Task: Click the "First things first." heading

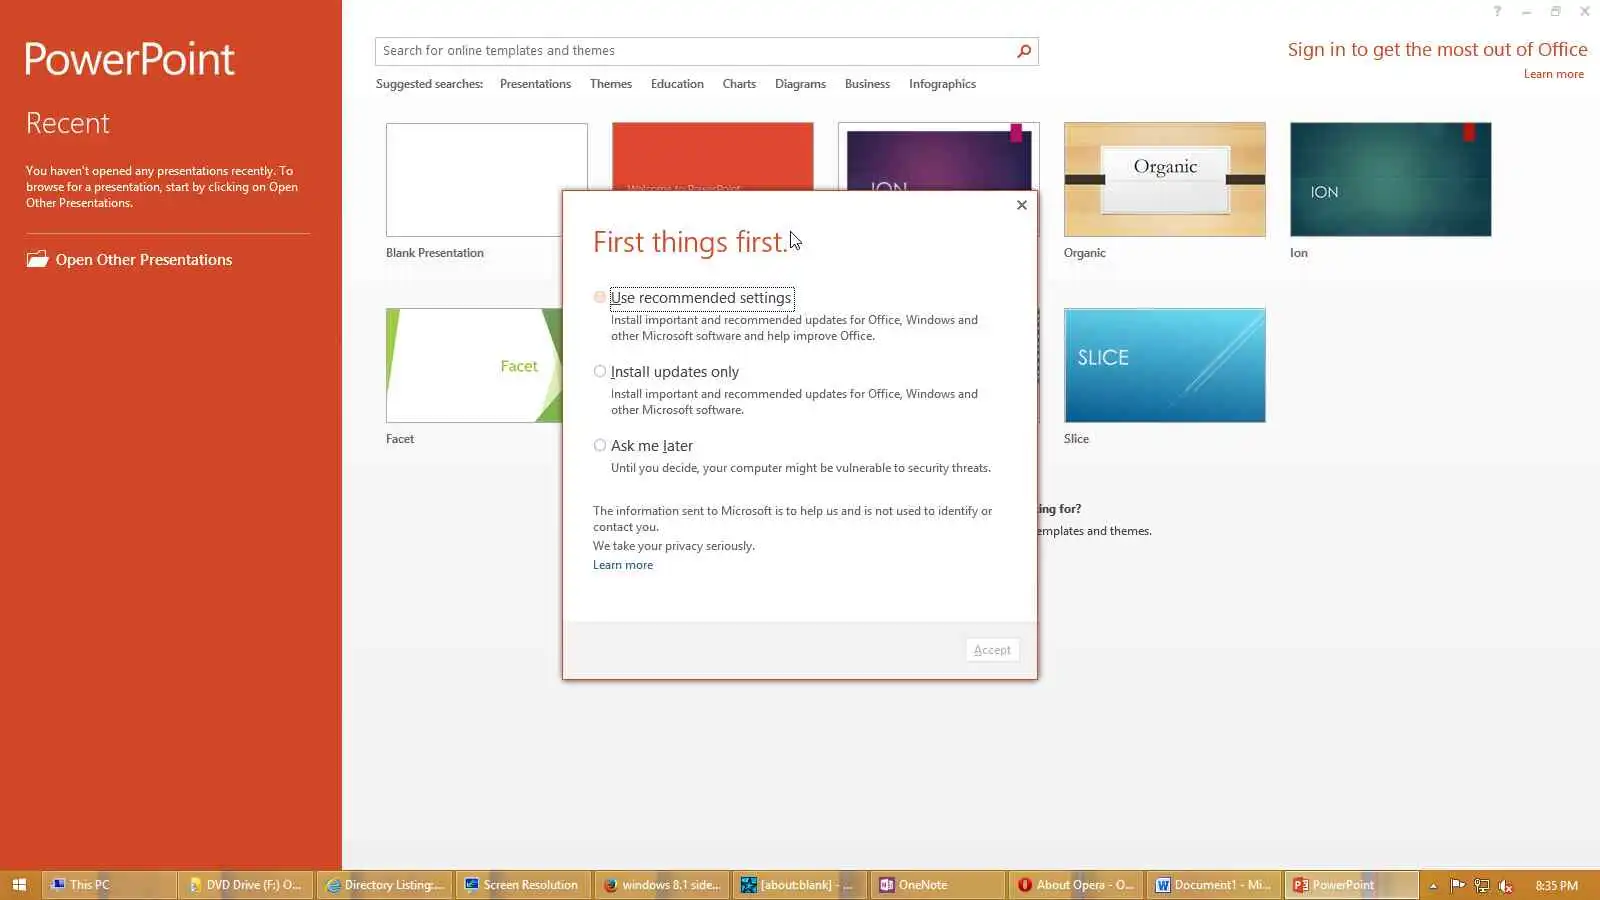Action: 690,242
